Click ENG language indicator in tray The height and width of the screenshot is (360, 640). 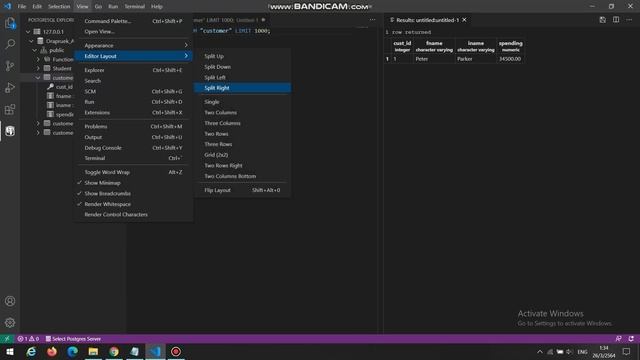(582, 351)
